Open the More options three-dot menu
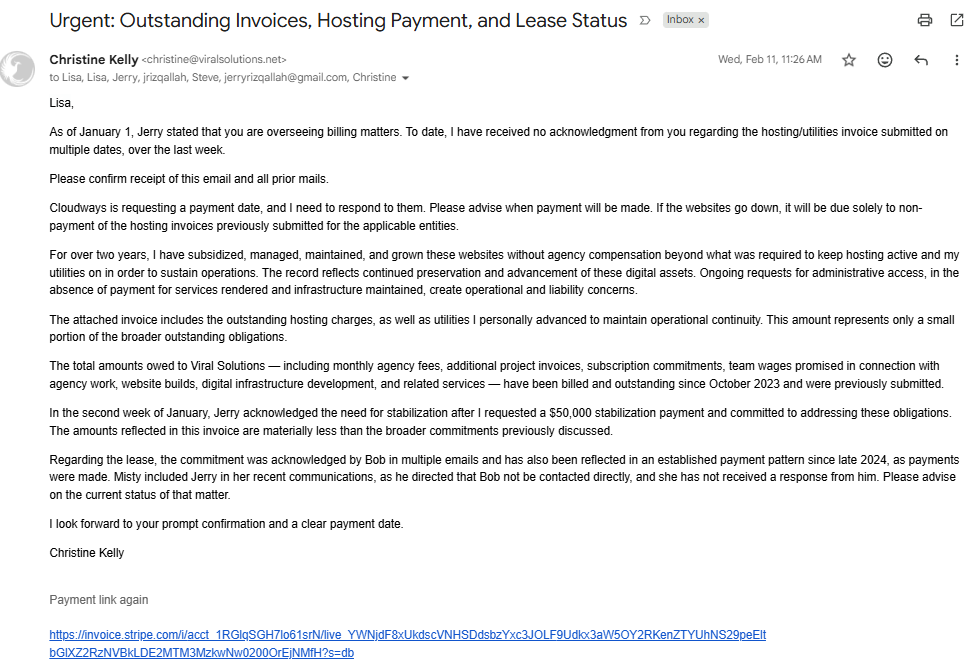 point(957,59)
